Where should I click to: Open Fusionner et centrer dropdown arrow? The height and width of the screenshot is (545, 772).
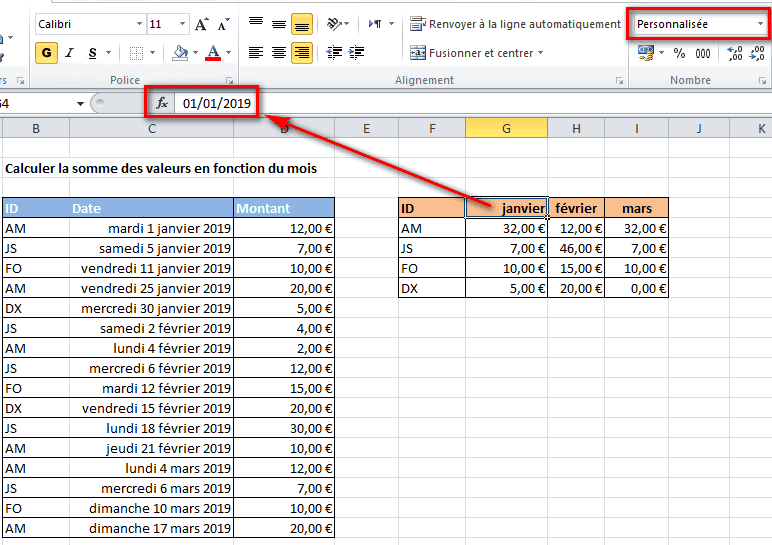click(x=541, y=53)
